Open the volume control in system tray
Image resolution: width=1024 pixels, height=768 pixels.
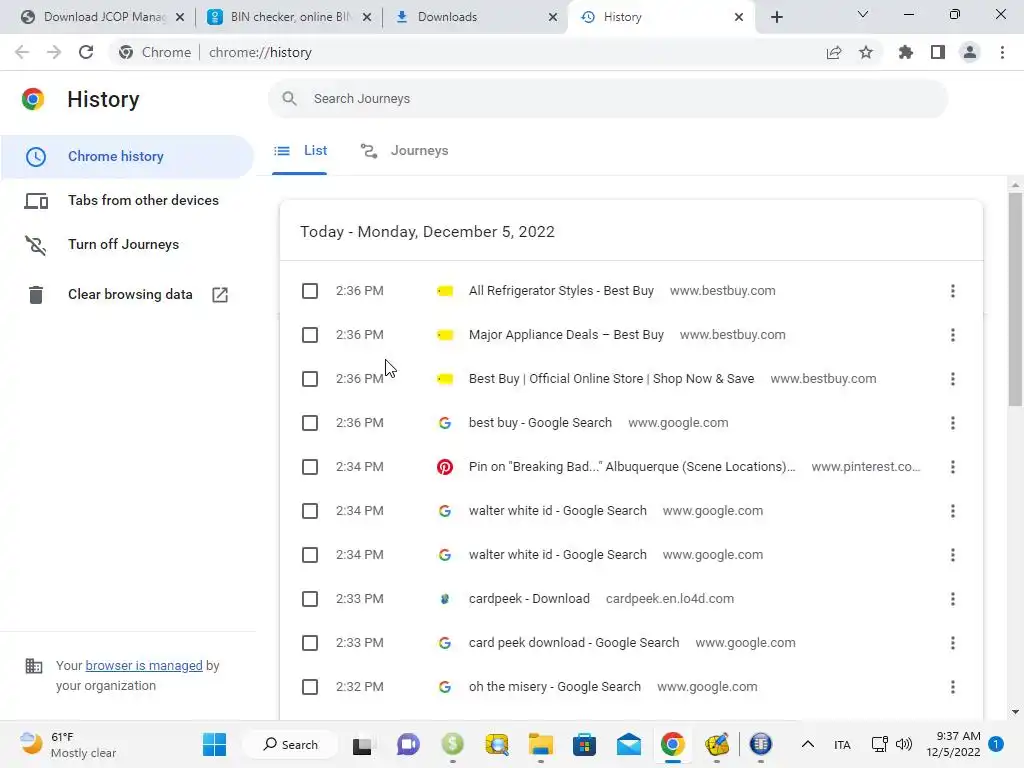pyautogui.click(x=904, y=744)
